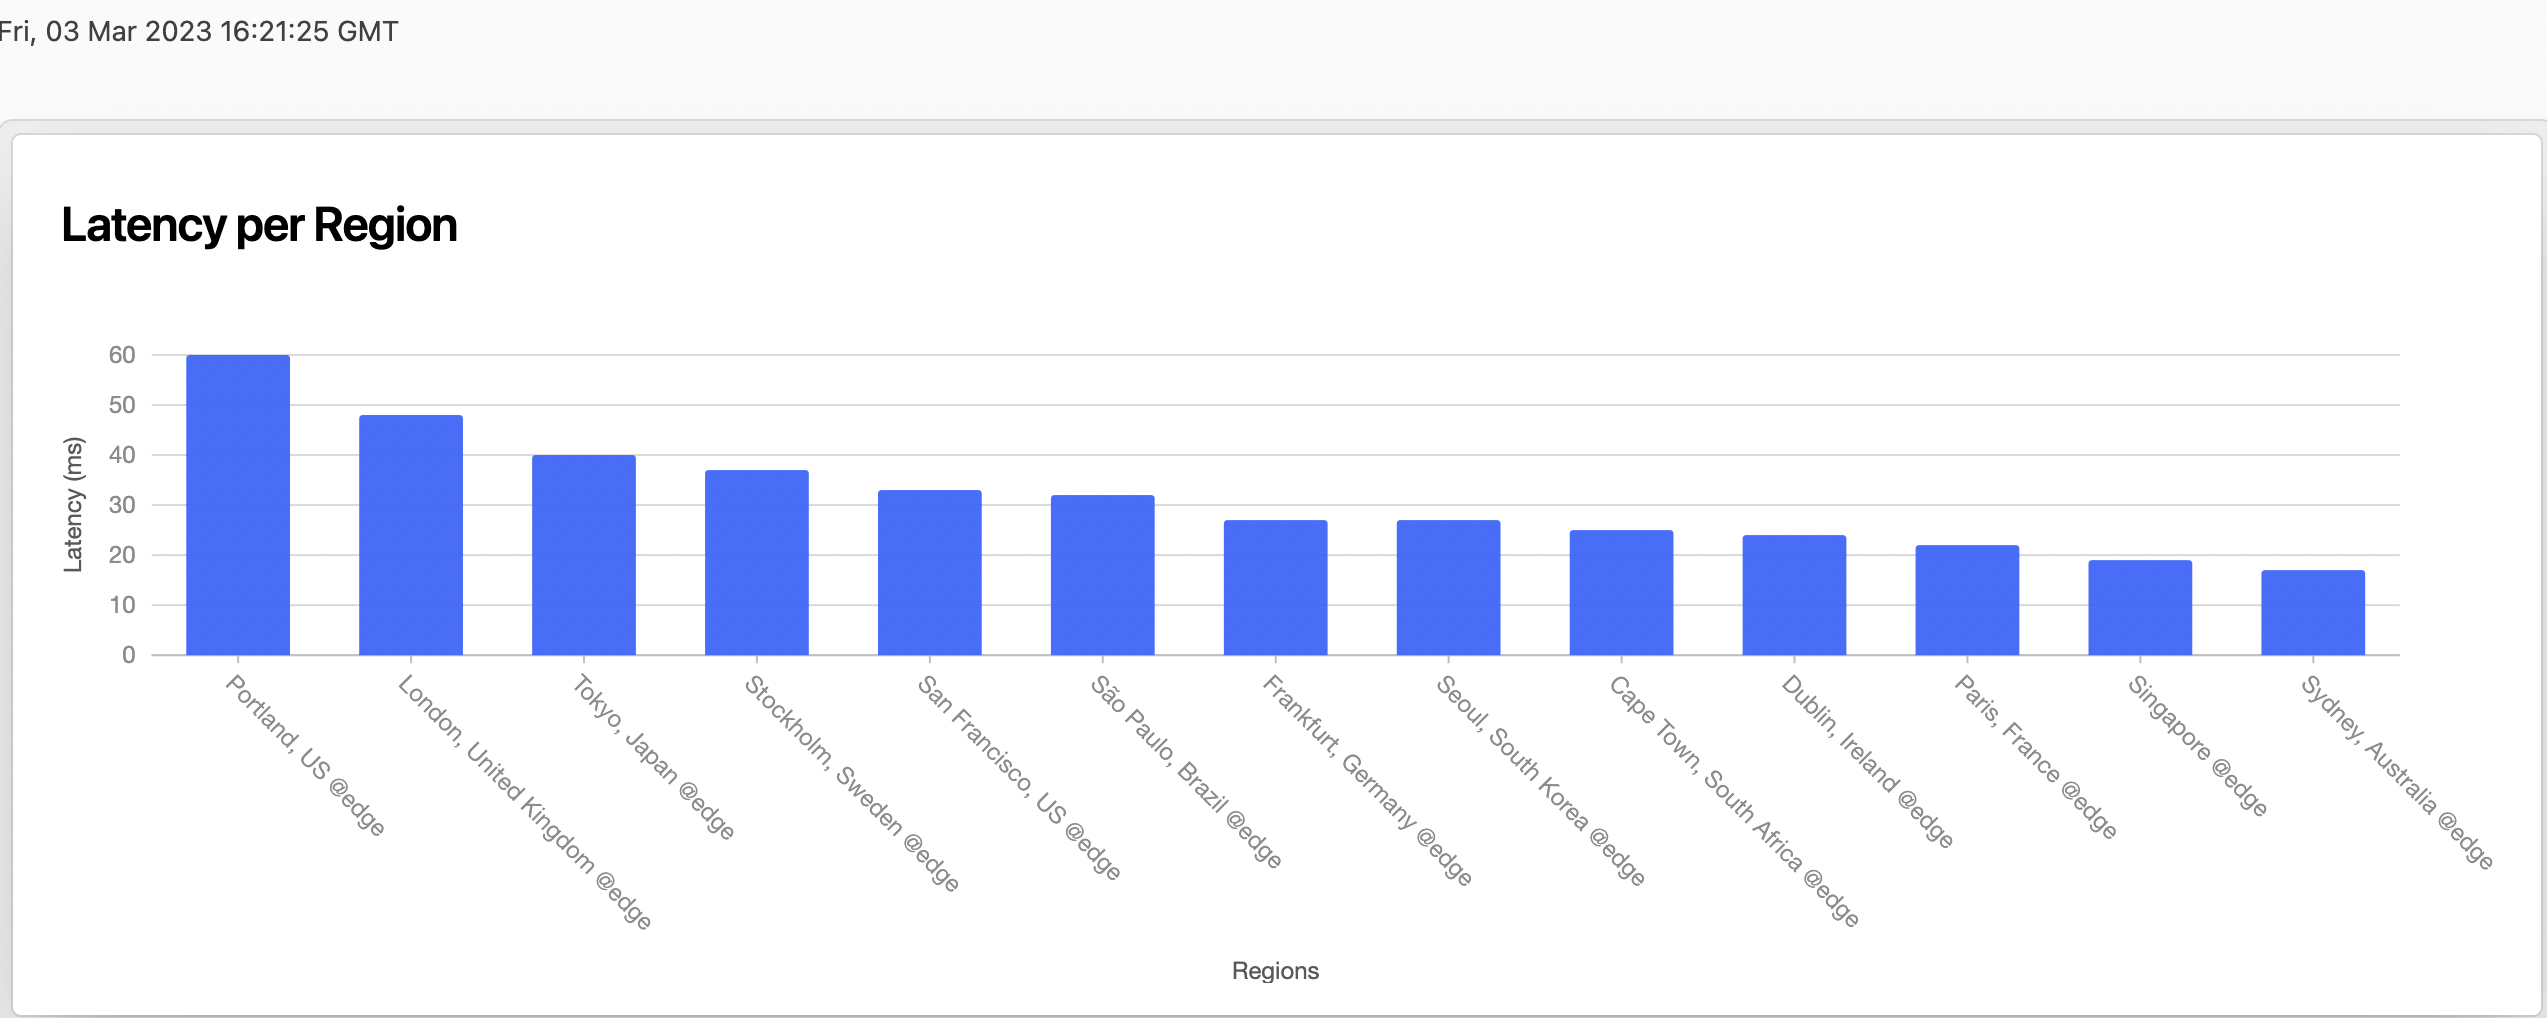This screenshot has height=1018, width=2547.
Task: Click the Dublin, Ireland @edge bar
Action: pos(1794,595)
